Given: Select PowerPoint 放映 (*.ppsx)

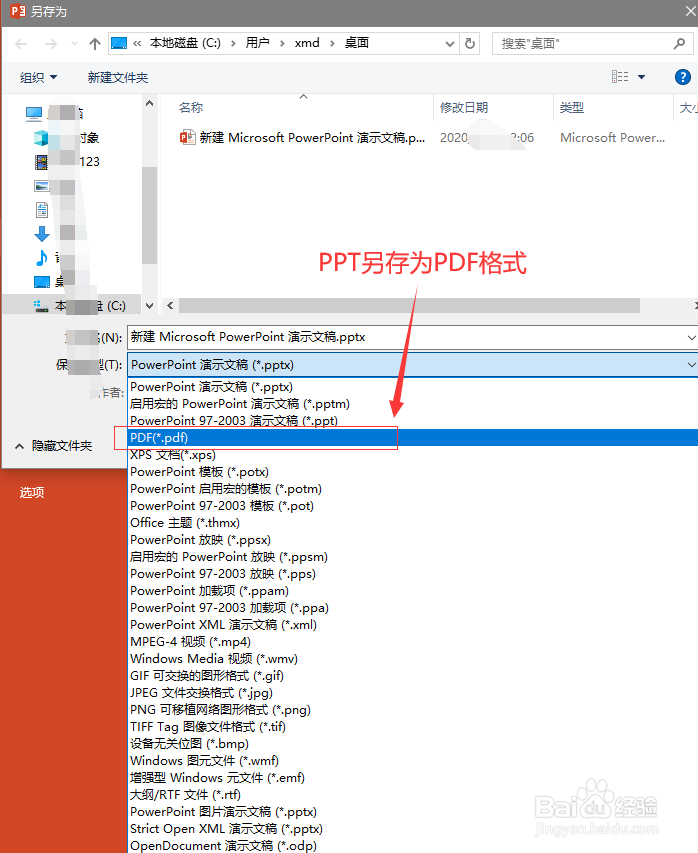Looking at the screenshot, I should click(x=413, y=540).
